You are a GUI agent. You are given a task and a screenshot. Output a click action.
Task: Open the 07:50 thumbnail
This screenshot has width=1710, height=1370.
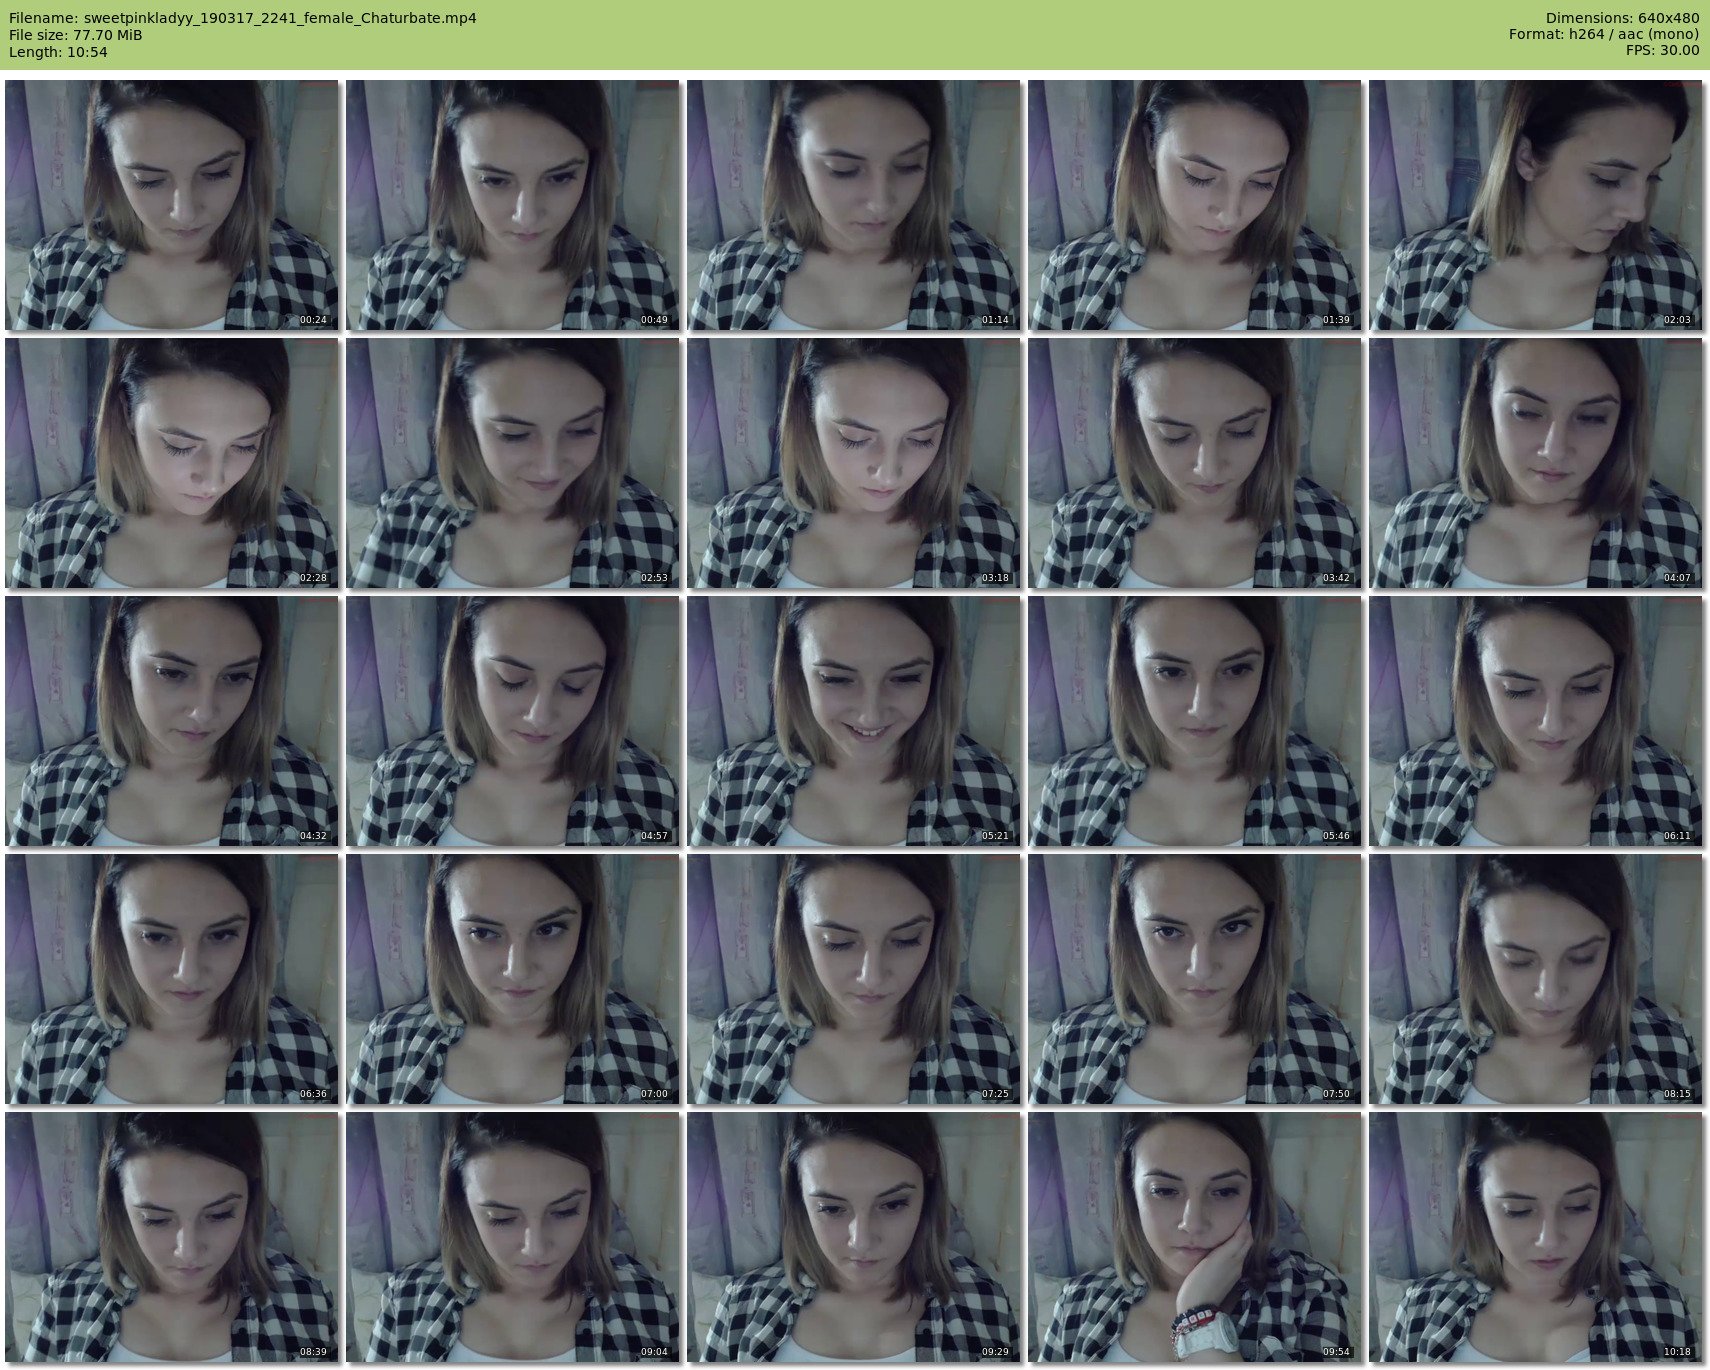pyautogui.click(x=1194, y=979)
